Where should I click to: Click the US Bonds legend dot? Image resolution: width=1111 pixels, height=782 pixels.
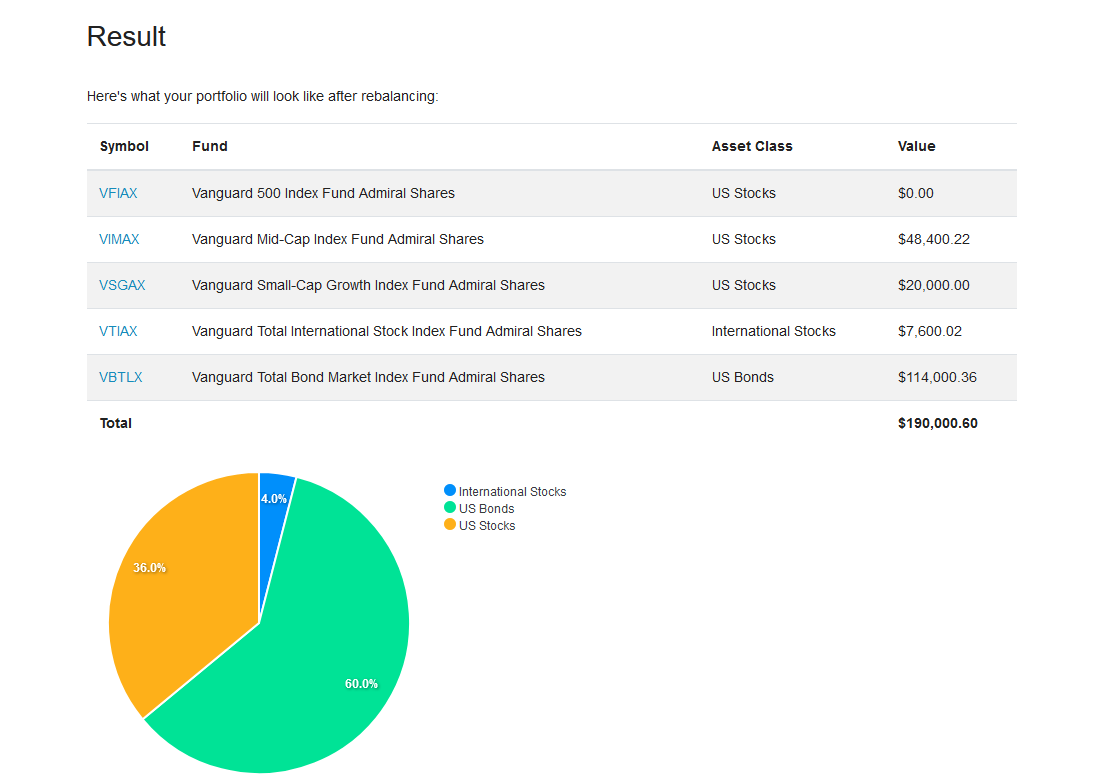coord(450,507)
